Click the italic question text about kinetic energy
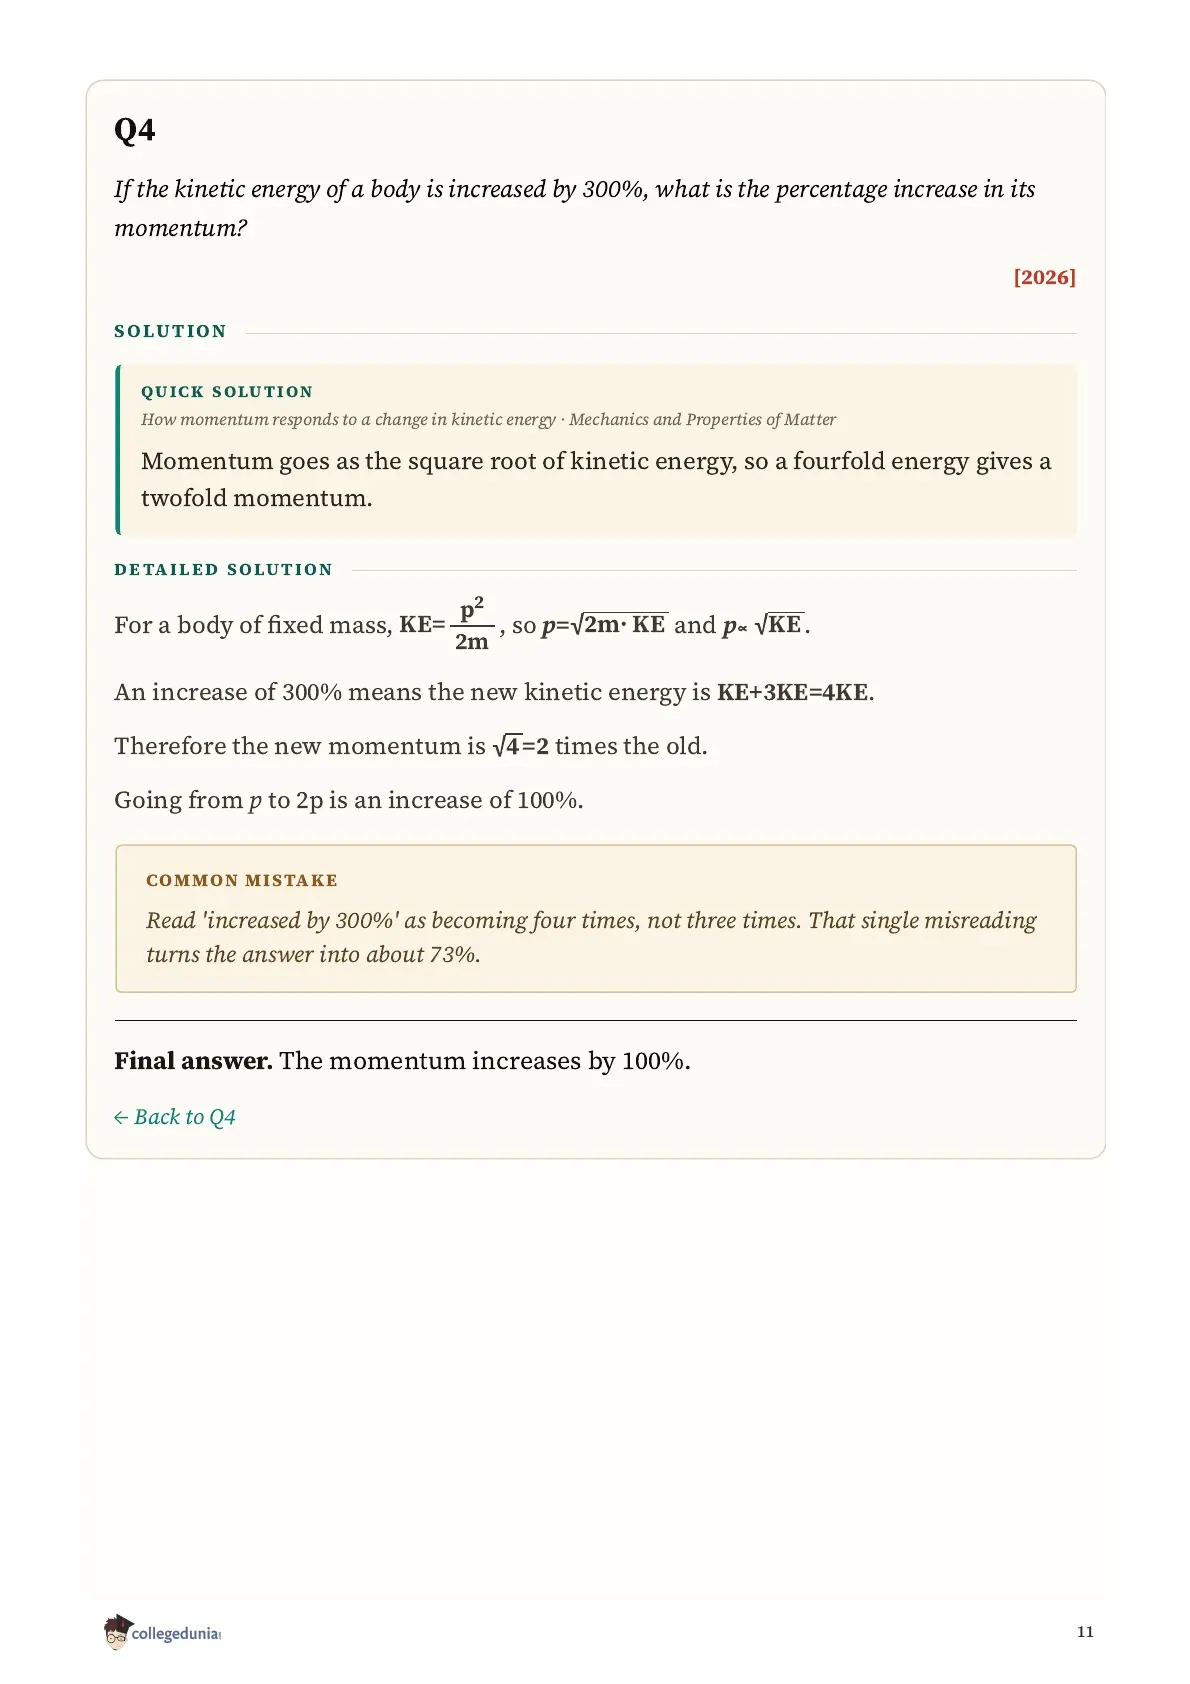The width and height of the screenshot is (1190, 1684). click(x=575, y=208)
